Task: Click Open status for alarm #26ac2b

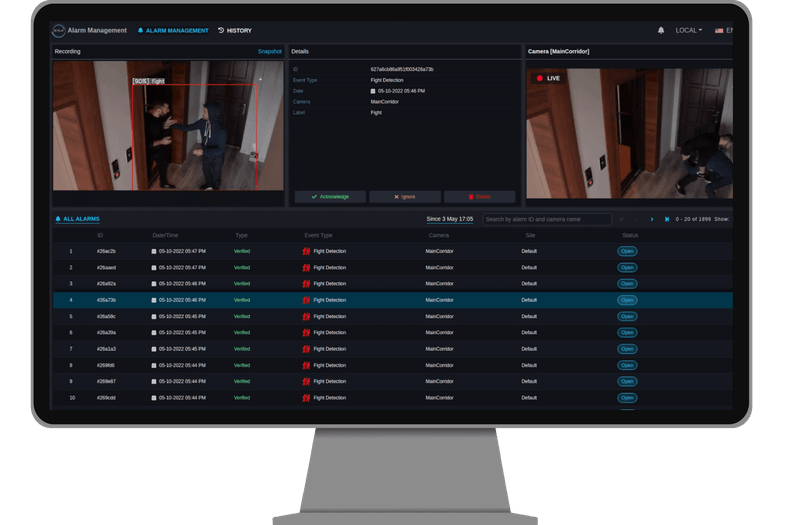Action: [627, 251]
